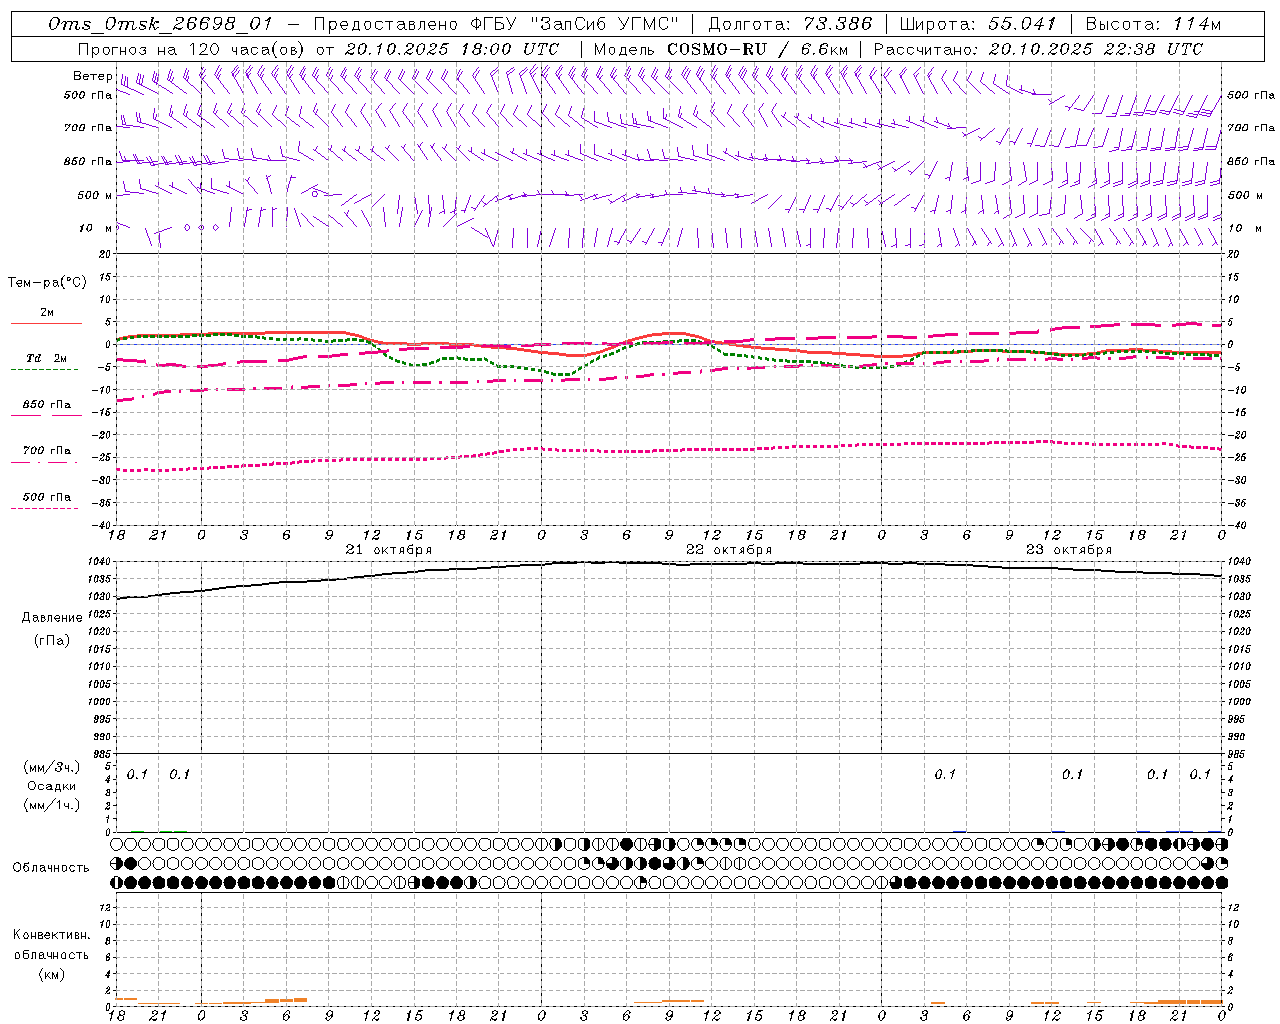Screen dimensions: 1280x1024
Task: Select the Td 2м dew point legend entry
Action: [46, 363]
